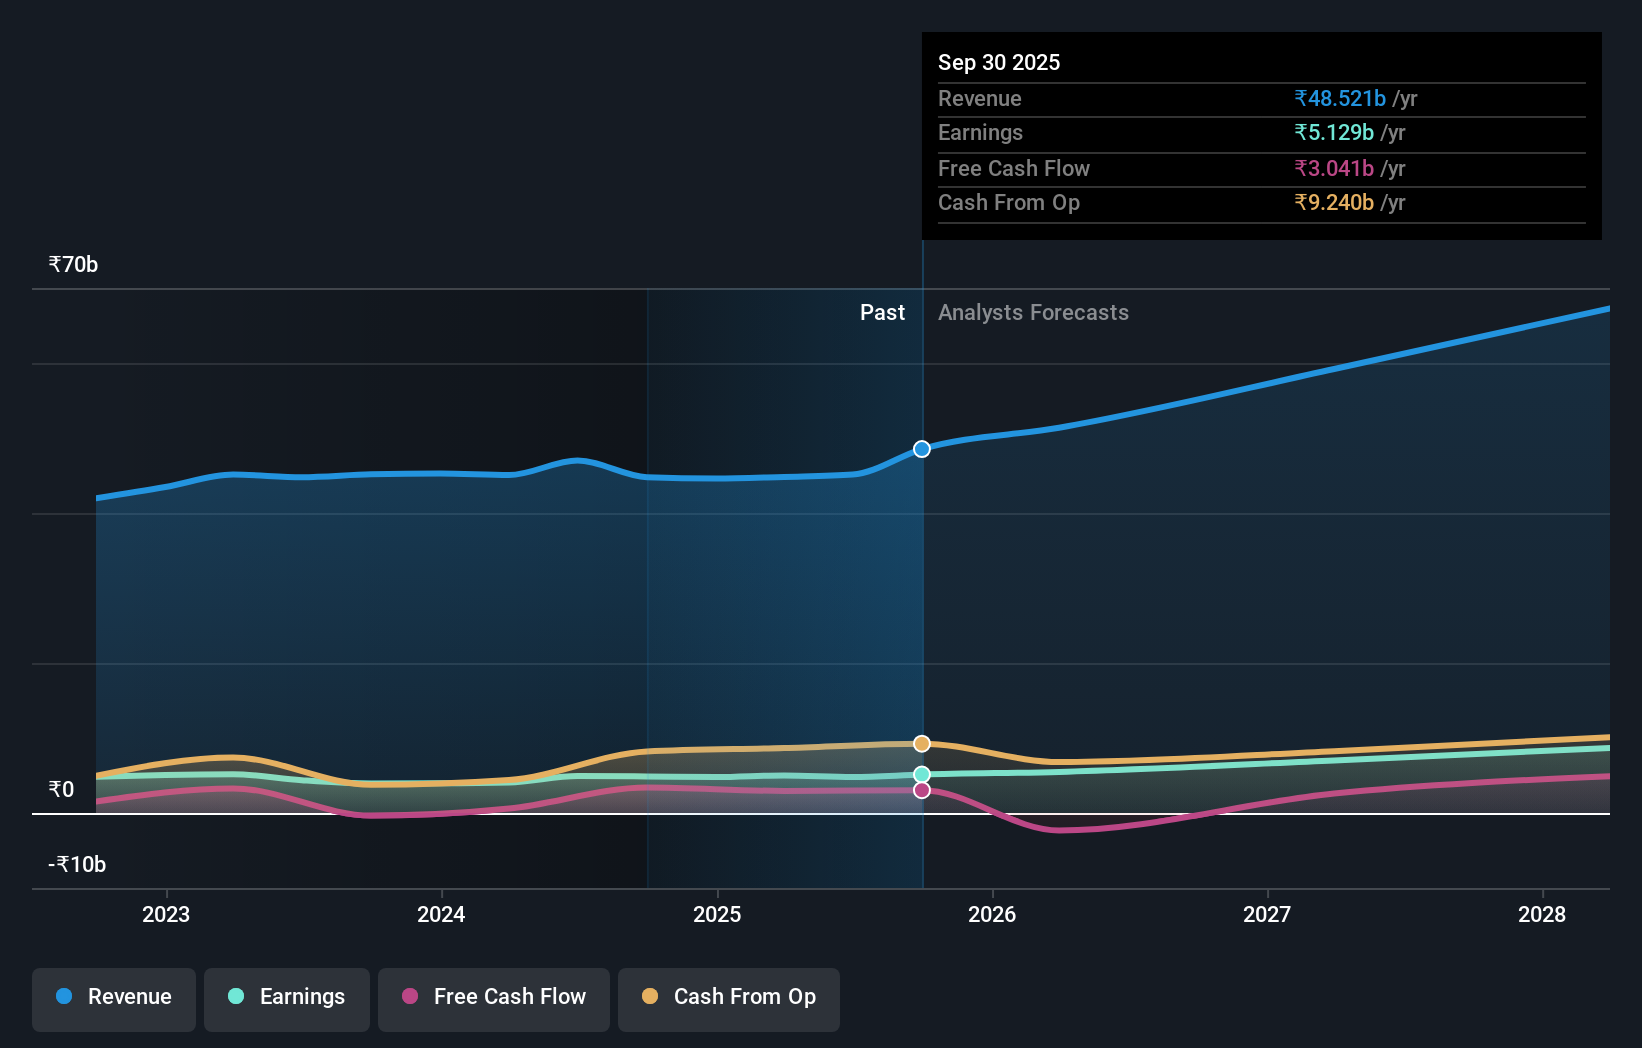Select the pink Free Cash Flow marker
Viewport: 1642px width, 1048px height.
pos(921,790)
